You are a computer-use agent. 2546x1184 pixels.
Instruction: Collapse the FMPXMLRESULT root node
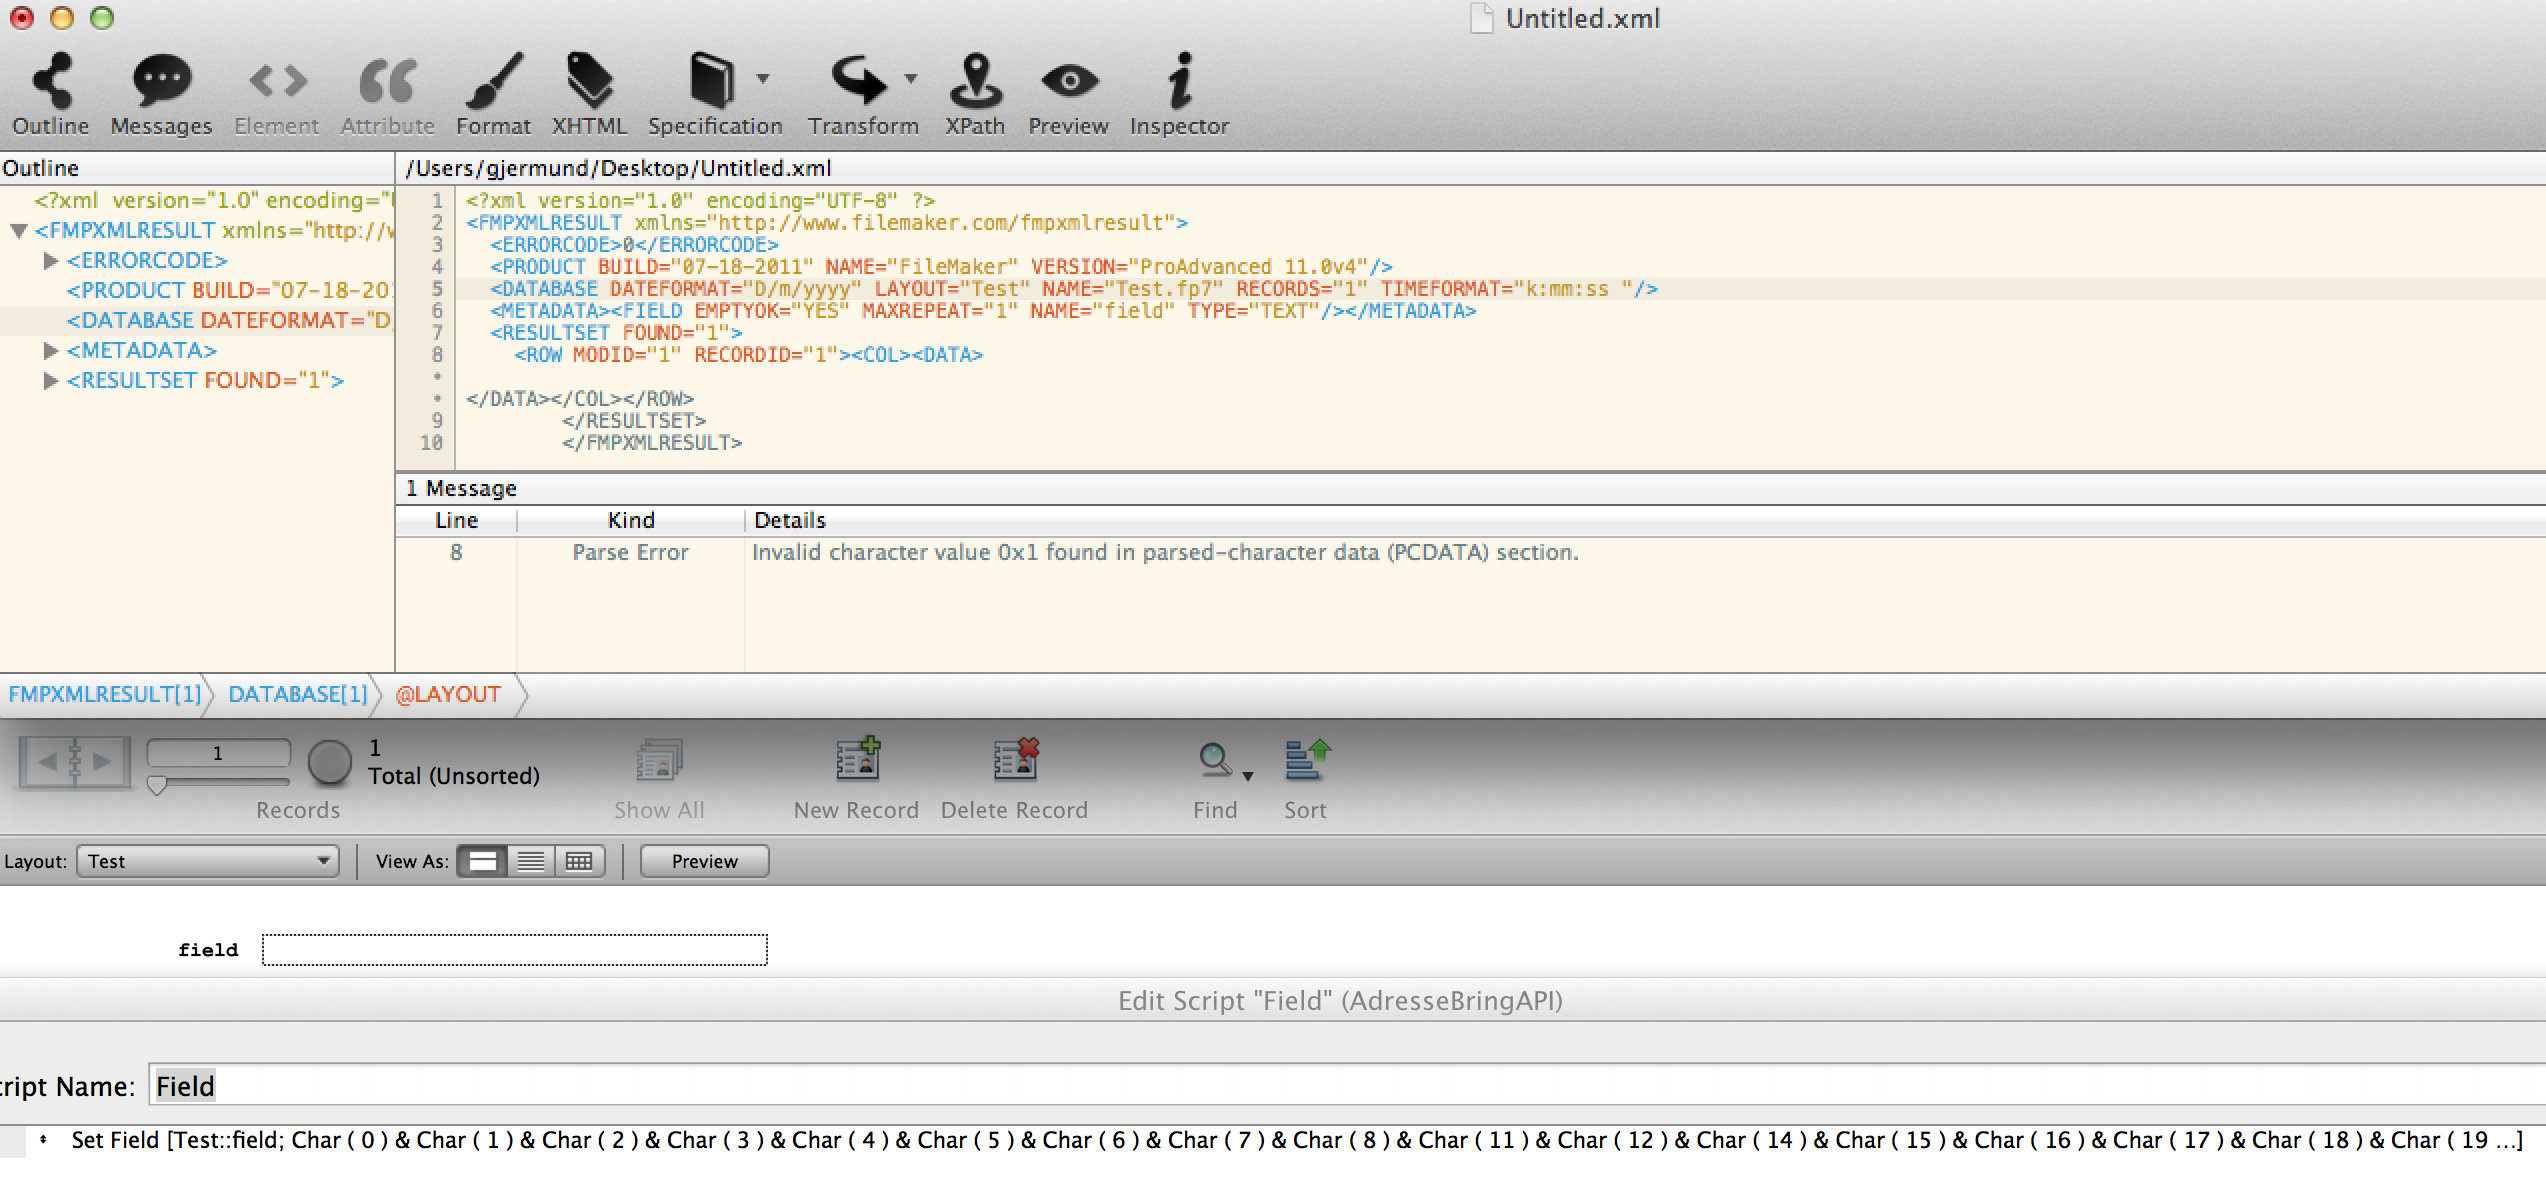tap(18, 231)
